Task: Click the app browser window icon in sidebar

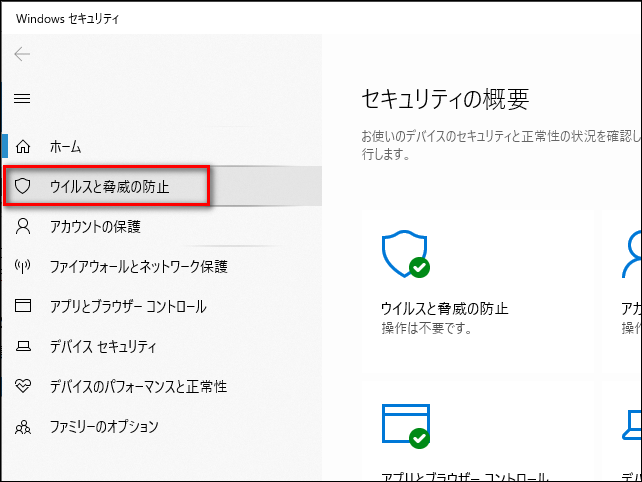Action: click(x=23, y=305)
